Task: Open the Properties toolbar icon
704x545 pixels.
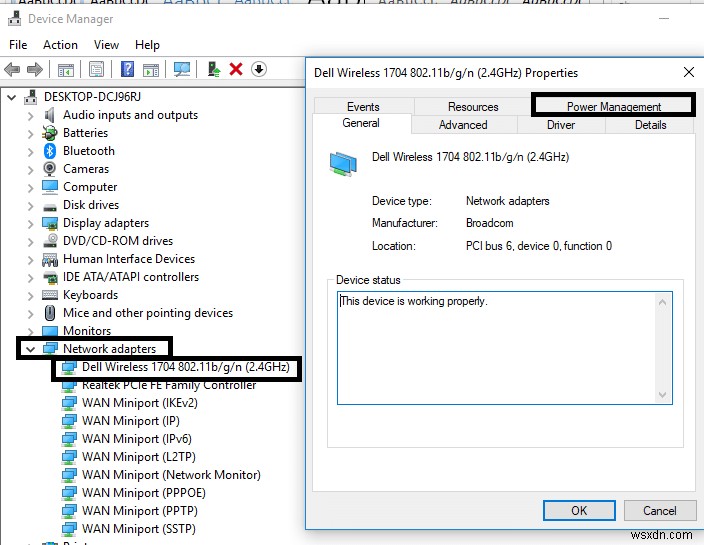Action: (x=96, y=70)
